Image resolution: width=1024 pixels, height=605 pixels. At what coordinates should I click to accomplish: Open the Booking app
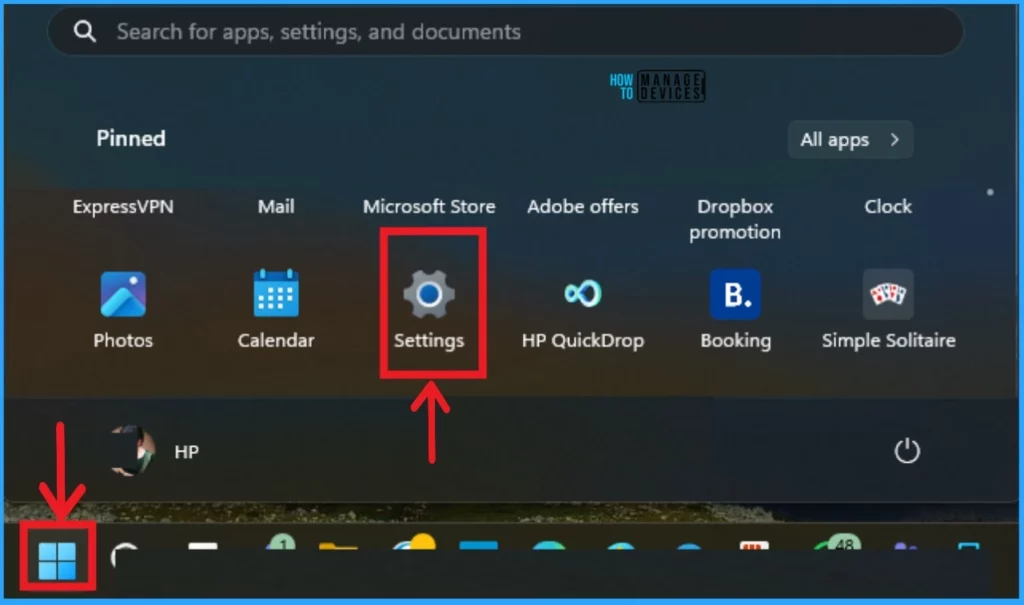pos(735,310)
